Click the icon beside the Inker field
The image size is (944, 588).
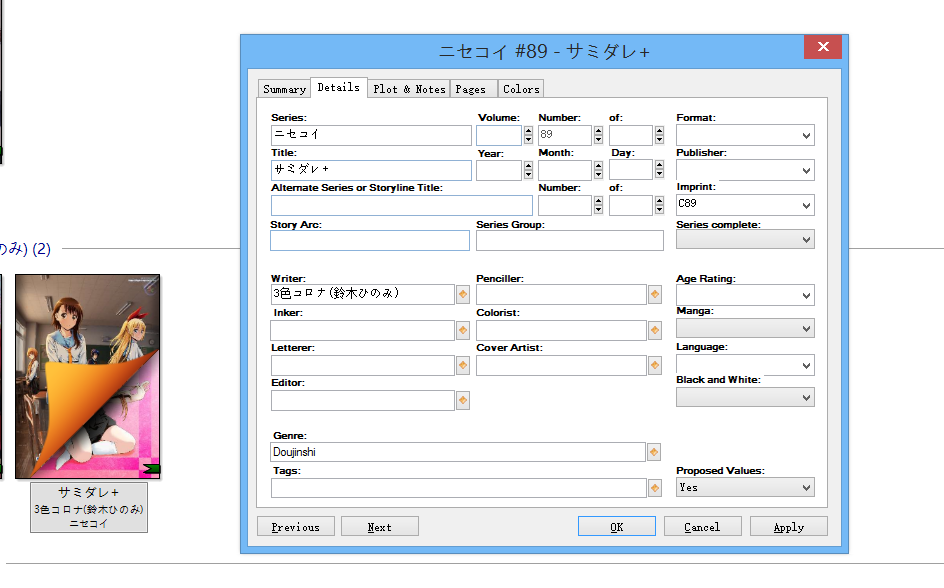462,331
